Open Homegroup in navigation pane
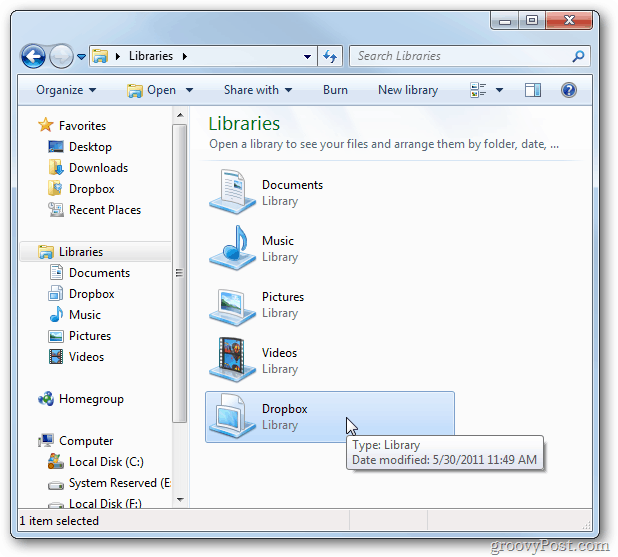This screenshot has width=618, height=557. [x=91, y=399]
